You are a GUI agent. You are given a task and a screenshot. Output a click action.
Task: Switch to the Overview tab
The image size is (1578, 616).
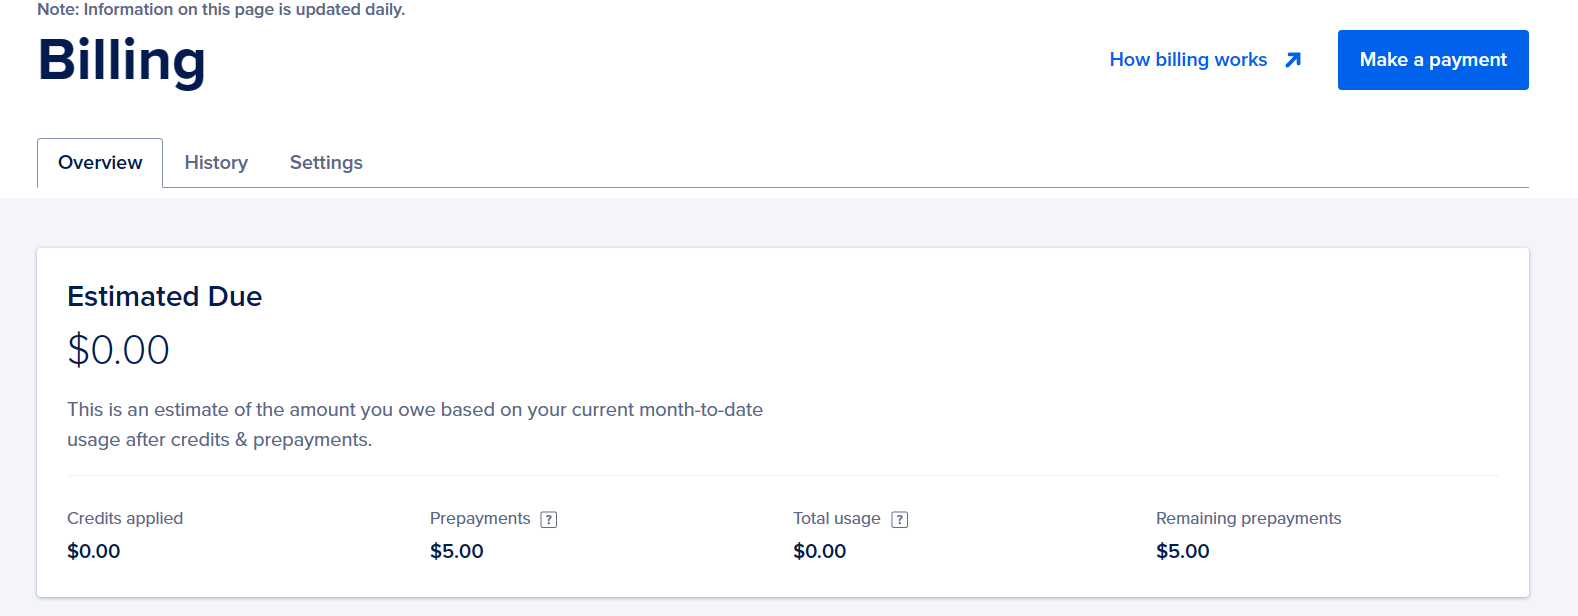point(100,163)
